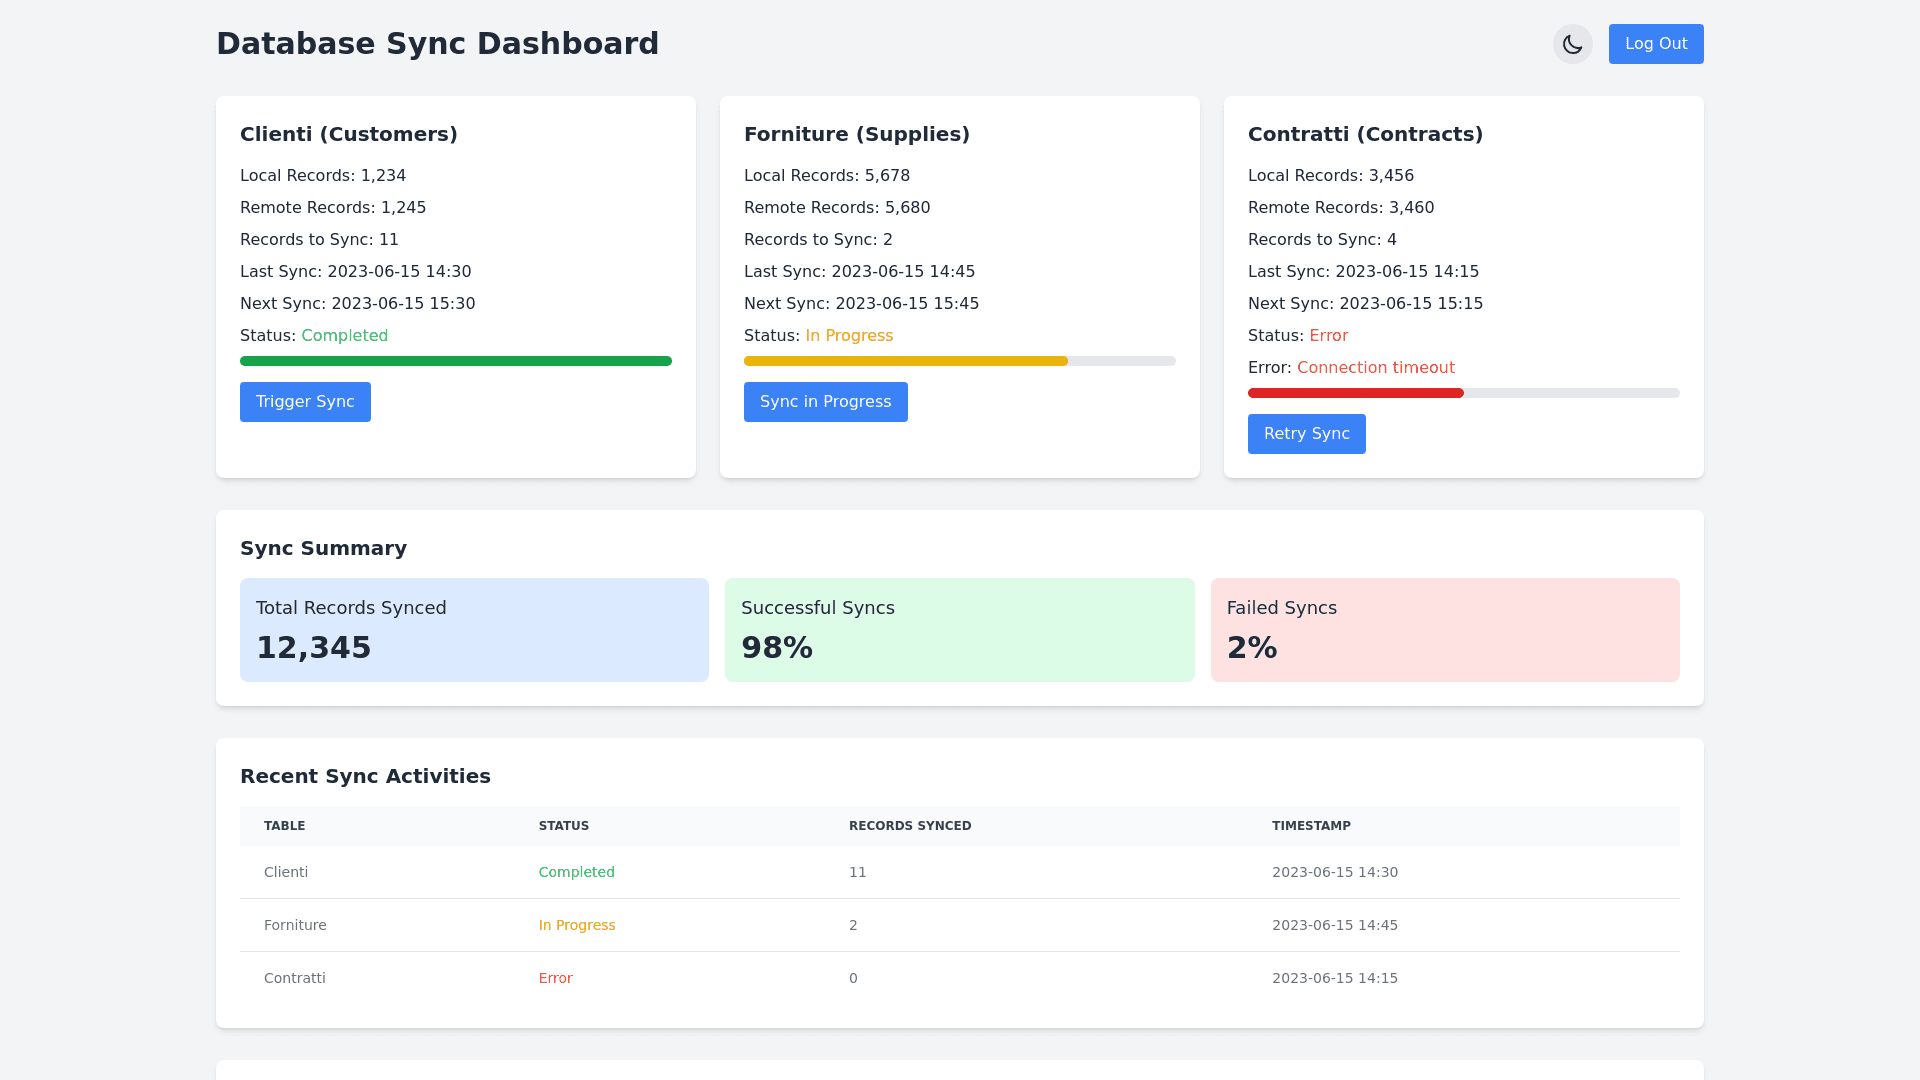Click the Log Out button
Viewport: 1920px width, 1080px height.
coord(1655,44)
